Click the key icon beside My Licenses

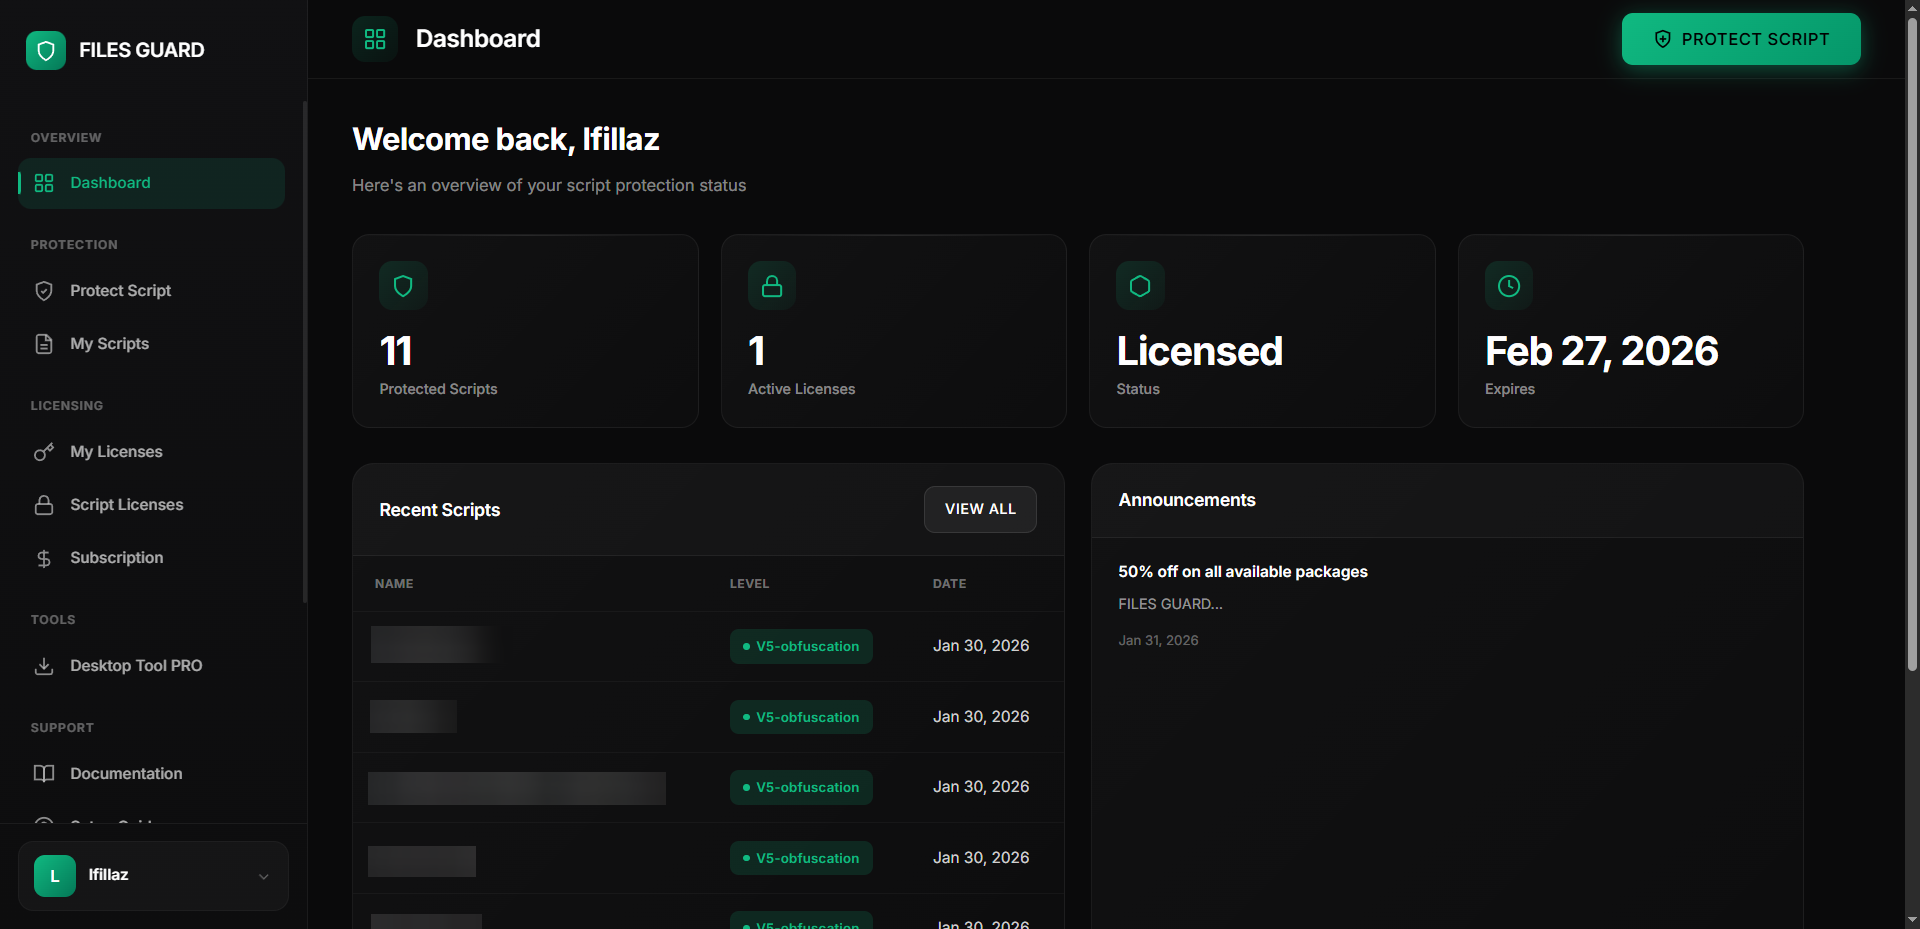pos(44,452)
